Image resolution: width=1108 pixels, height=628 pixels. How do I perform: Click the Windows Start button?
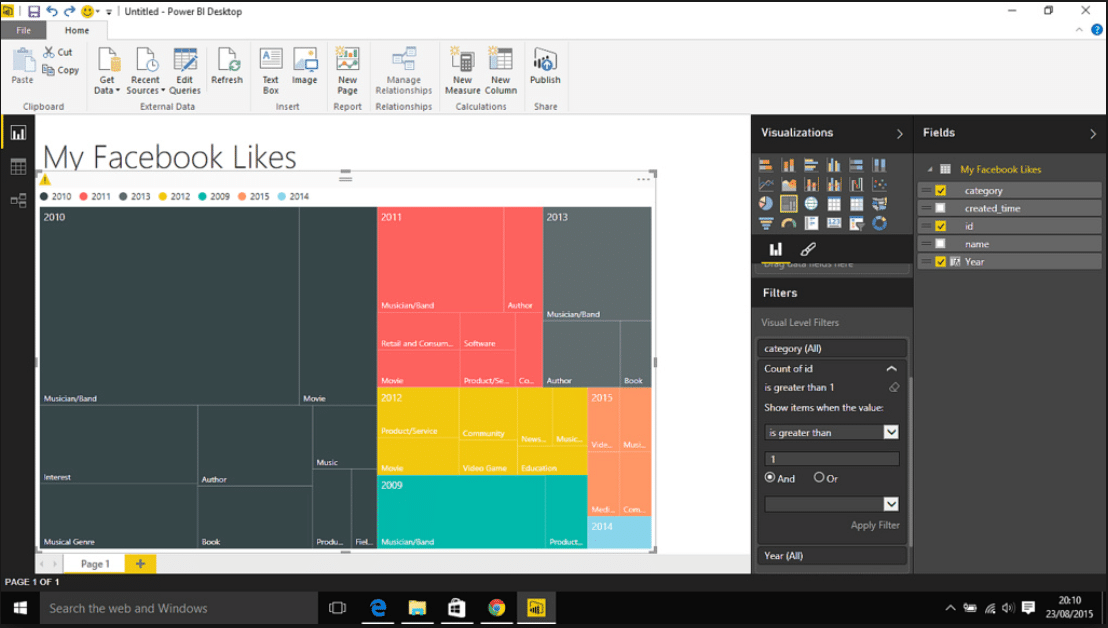point(20,608)
